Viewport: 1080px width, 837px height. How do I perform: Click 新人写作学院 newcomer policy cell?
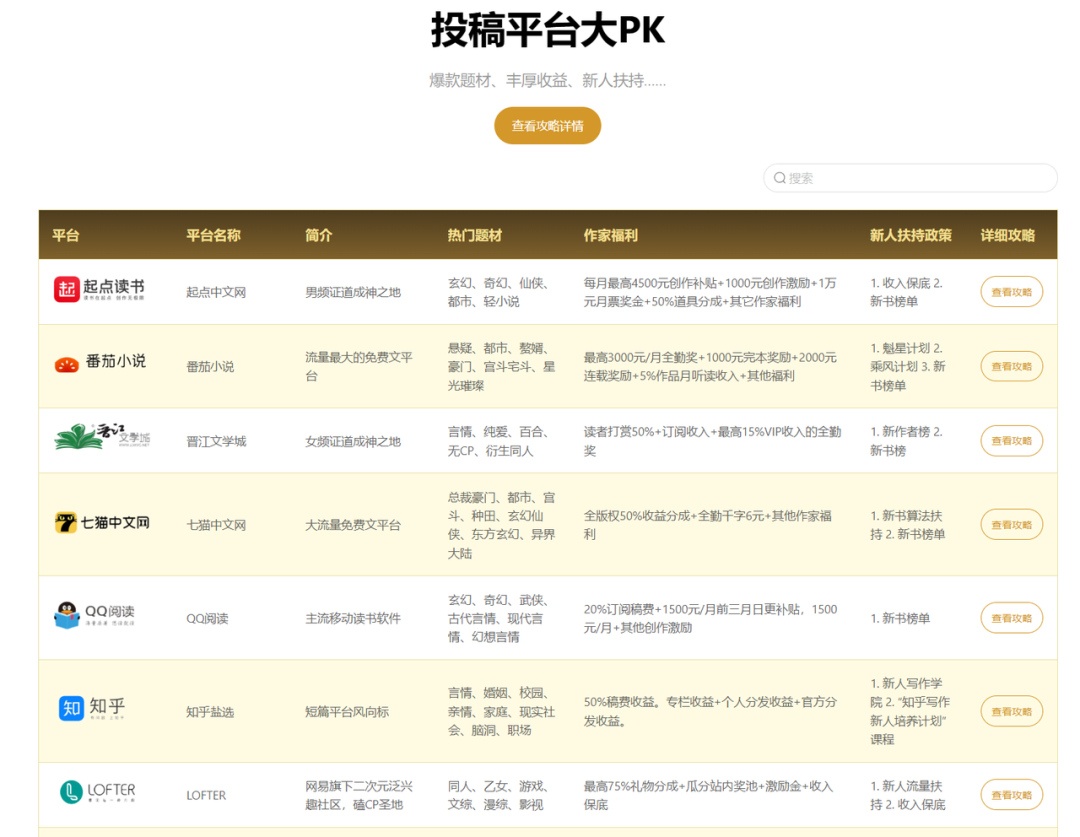click(910, 712)
